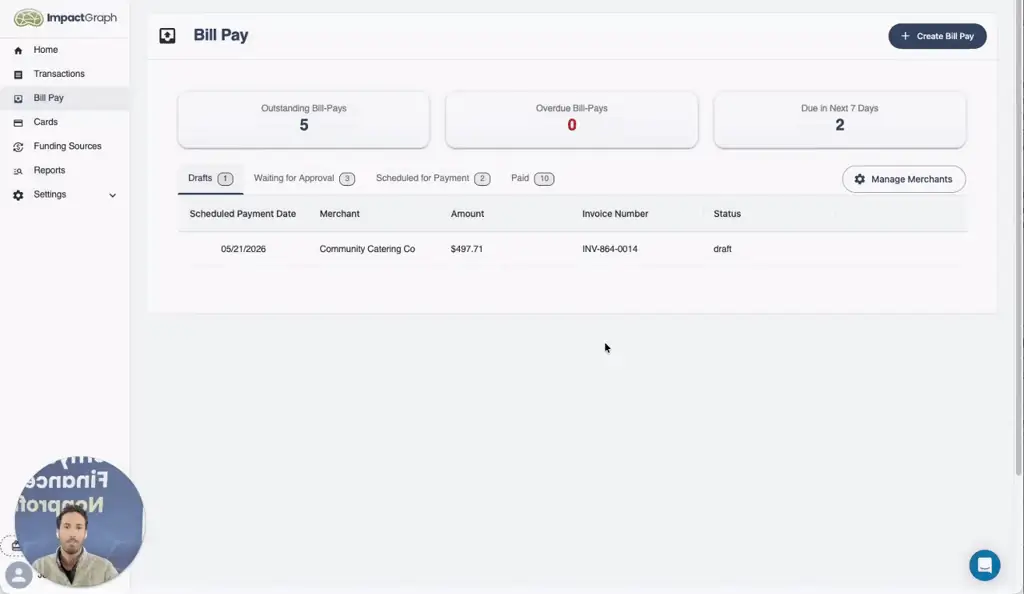Open Home via the house icon

point(18,50)
